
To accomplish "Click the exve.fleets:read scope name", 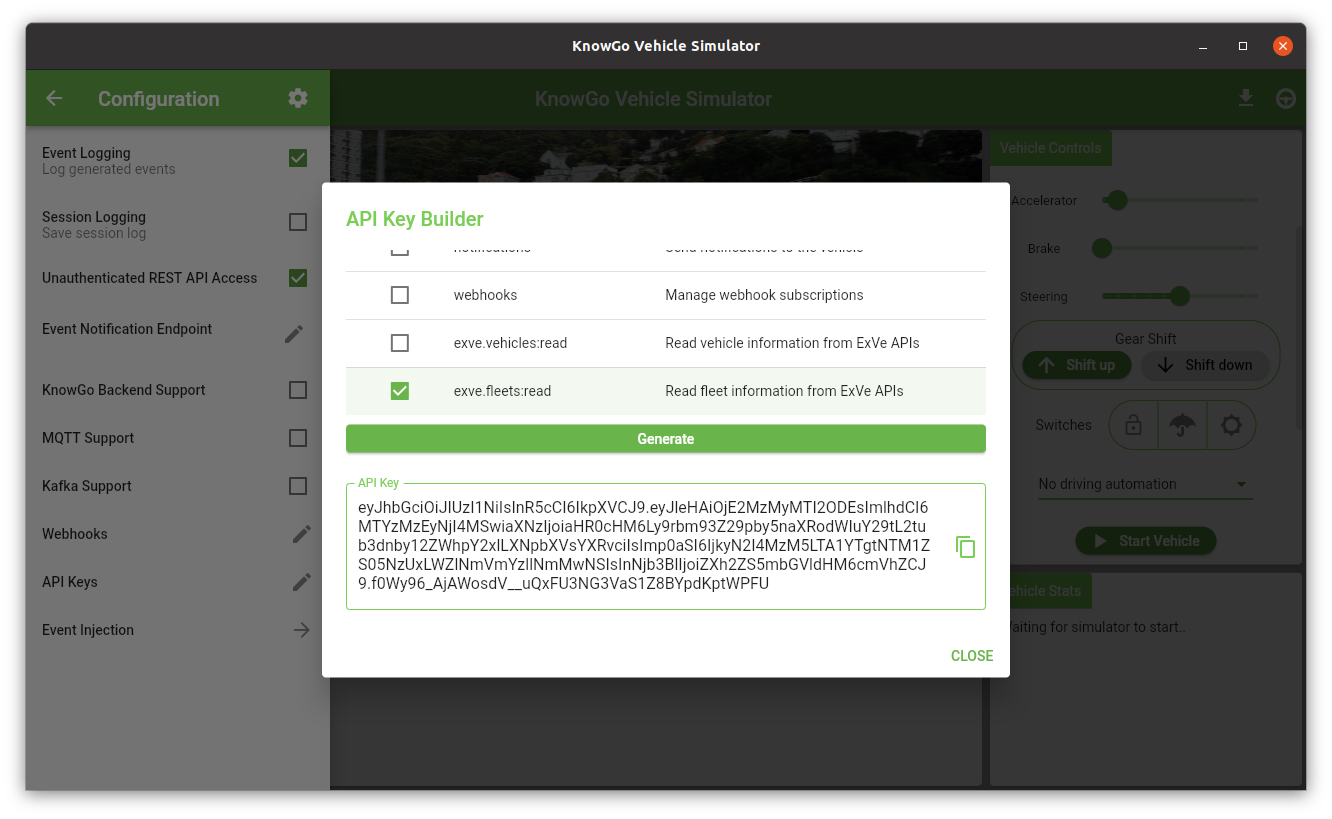I will point(502,391).
